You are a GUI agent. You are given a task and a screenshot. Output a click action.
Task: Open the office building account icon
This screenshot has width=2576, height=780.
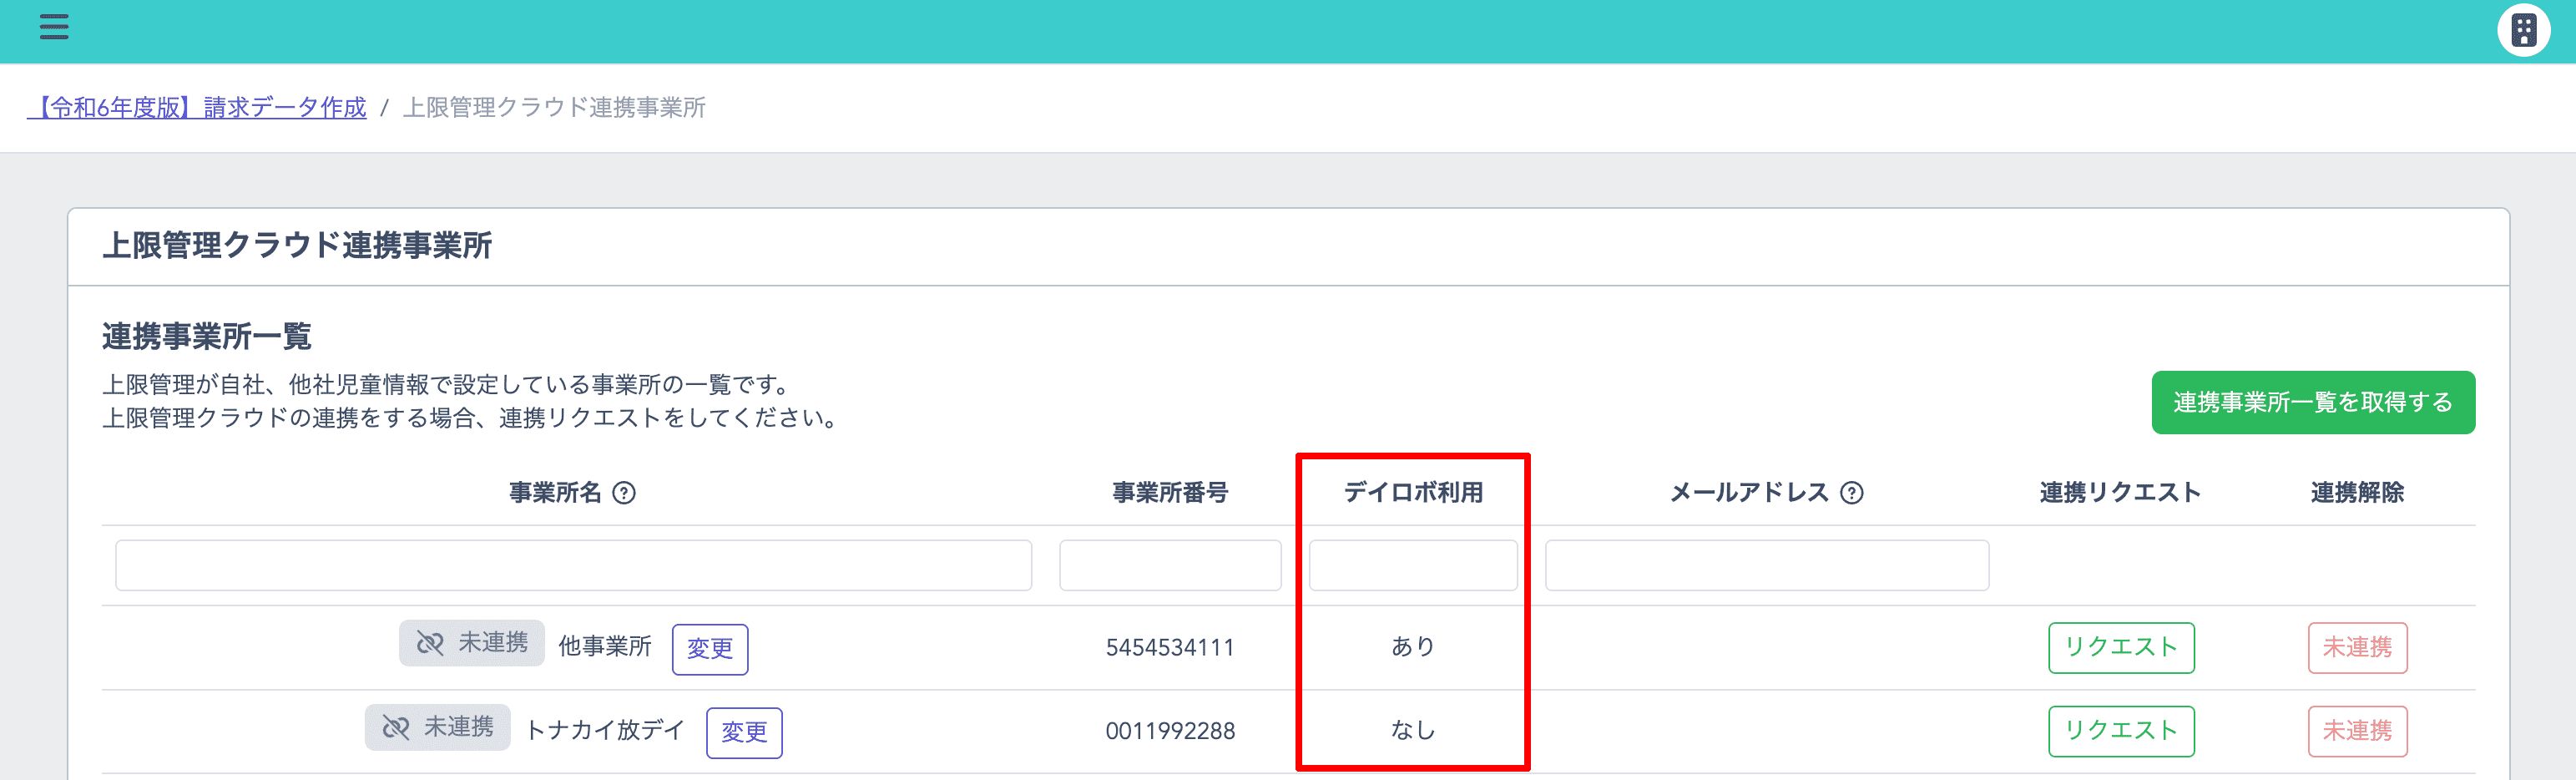pyautogui.click(x=2523, y=31)
